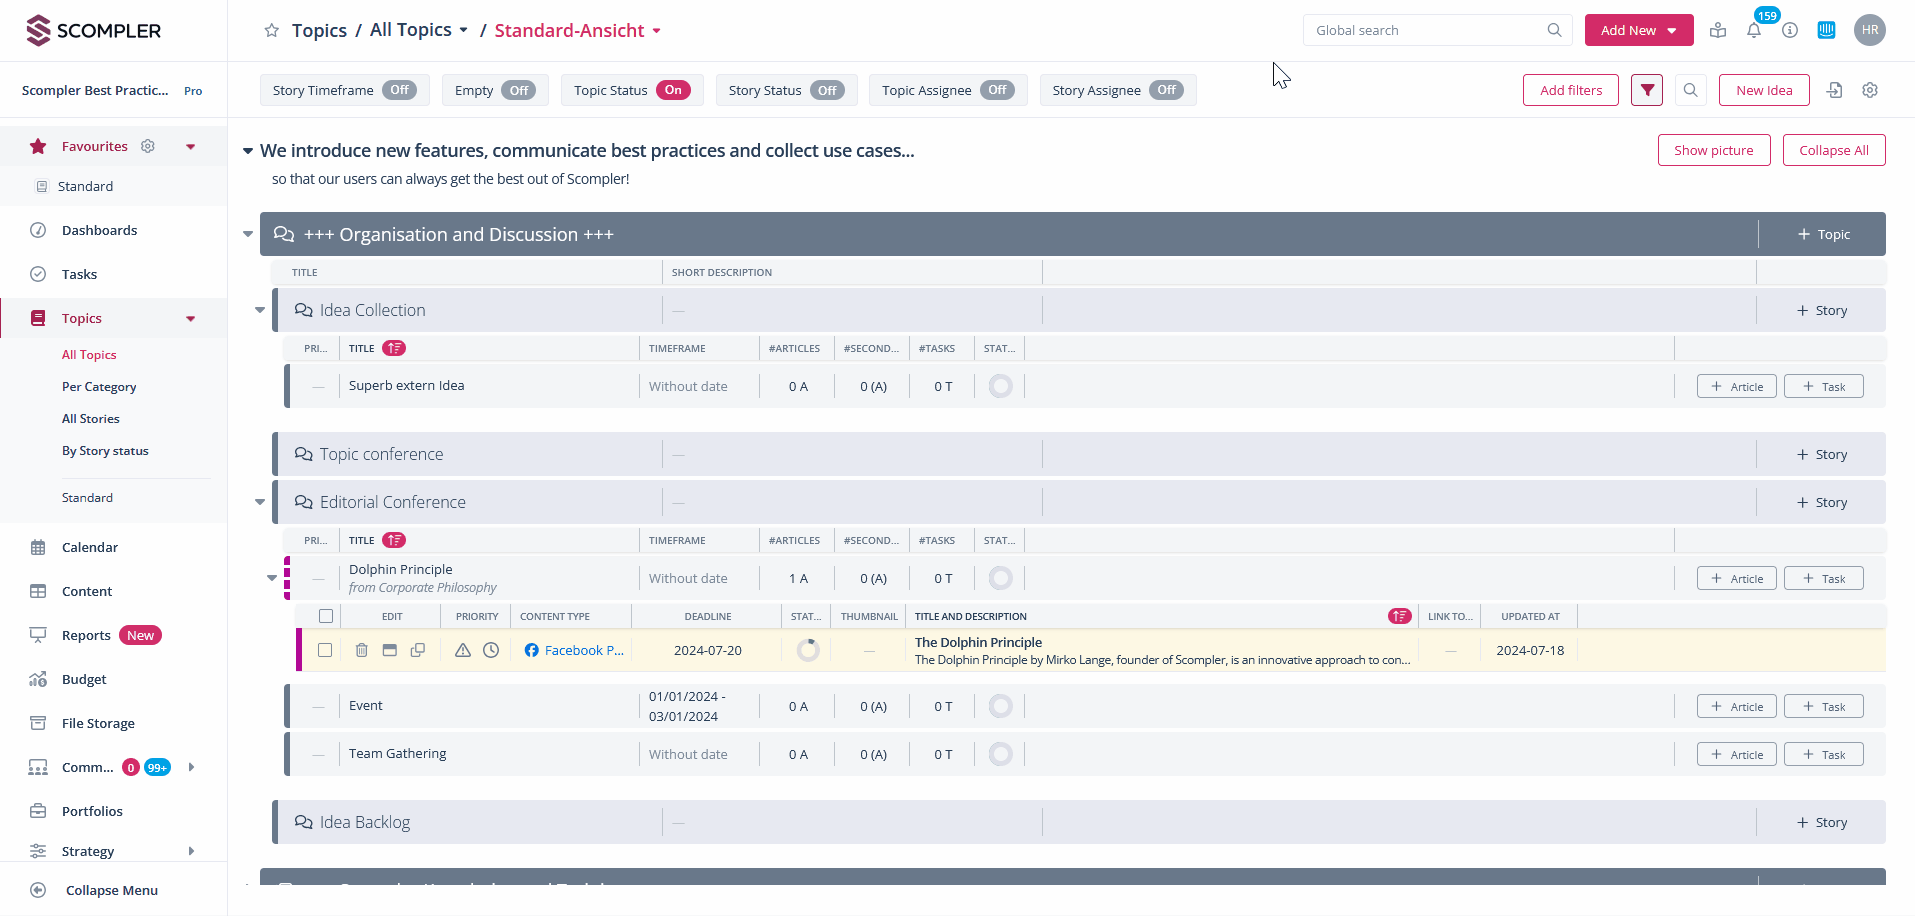Screen dimensions: 1915x916
Task: Click the warning triangle priority icon
Action: click(x=463, y=650)
